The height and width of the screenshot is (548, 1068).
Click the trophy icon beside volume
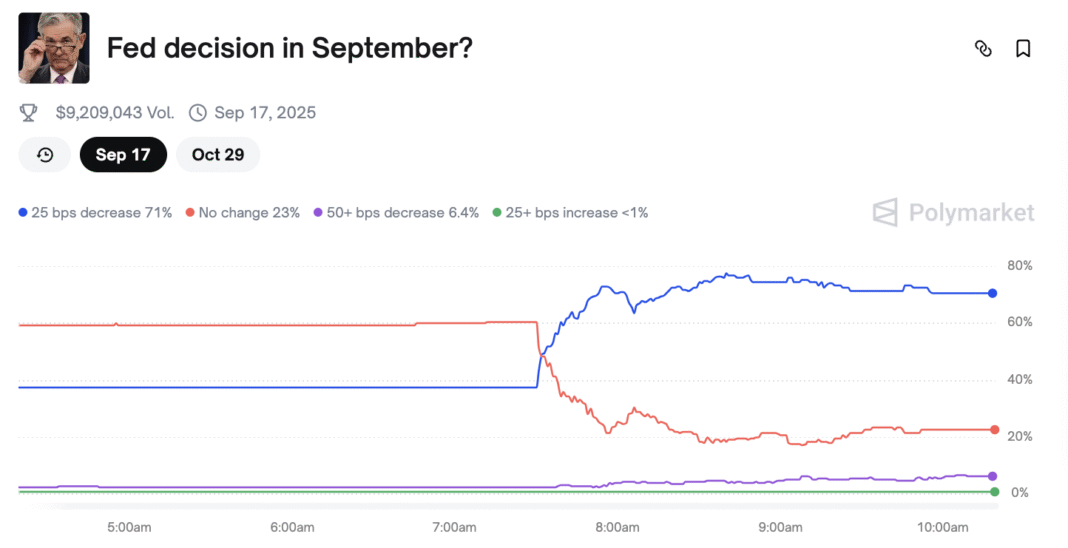click(x=29, y=113)
